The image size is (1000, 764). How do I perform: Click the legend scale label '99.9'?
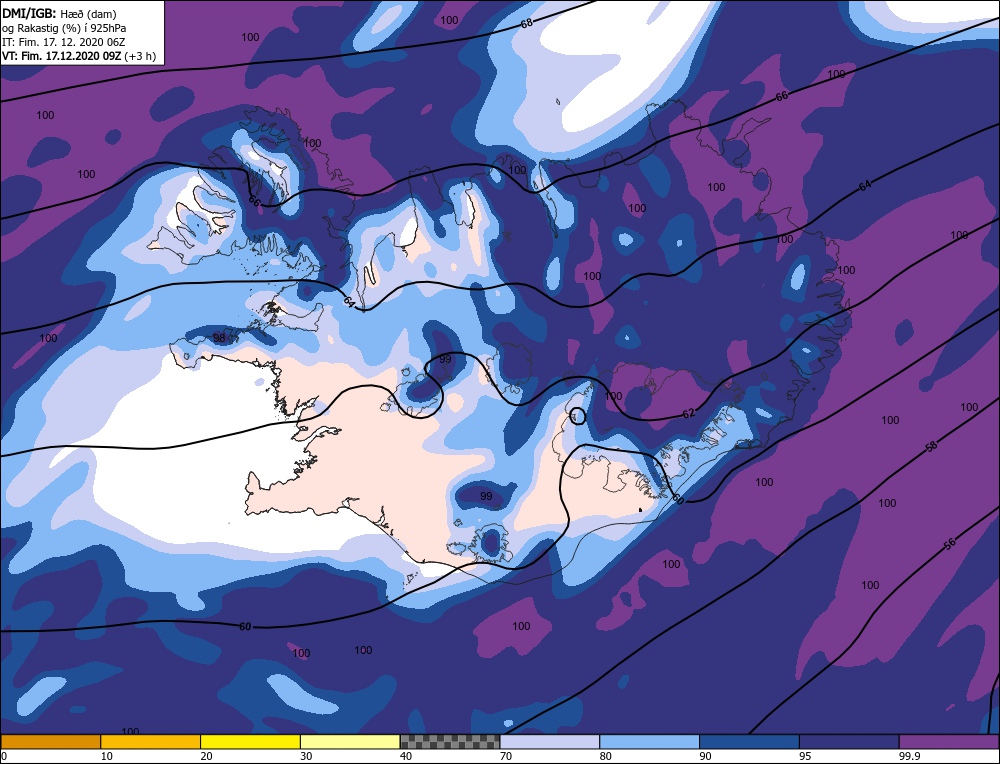909,756
